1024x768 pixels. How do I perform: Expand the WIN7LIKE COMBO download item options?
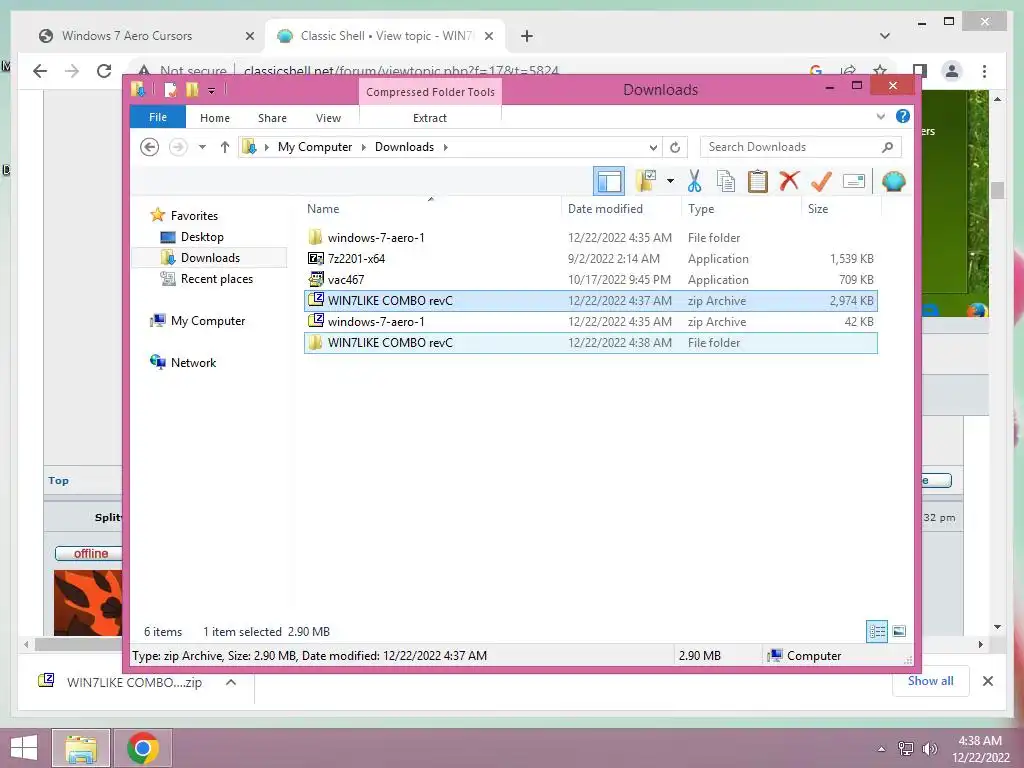pyautogui.click(x=231, y=682)
